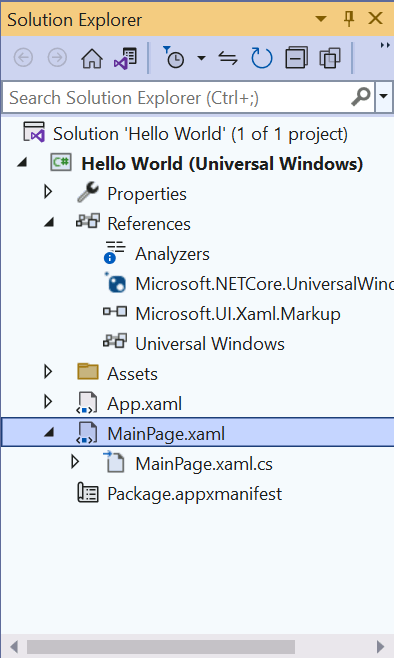The height and width of the screenshot is (658, 394).
Task: Click the References icon
Action: pyautogui.click(x=88, y=221)
